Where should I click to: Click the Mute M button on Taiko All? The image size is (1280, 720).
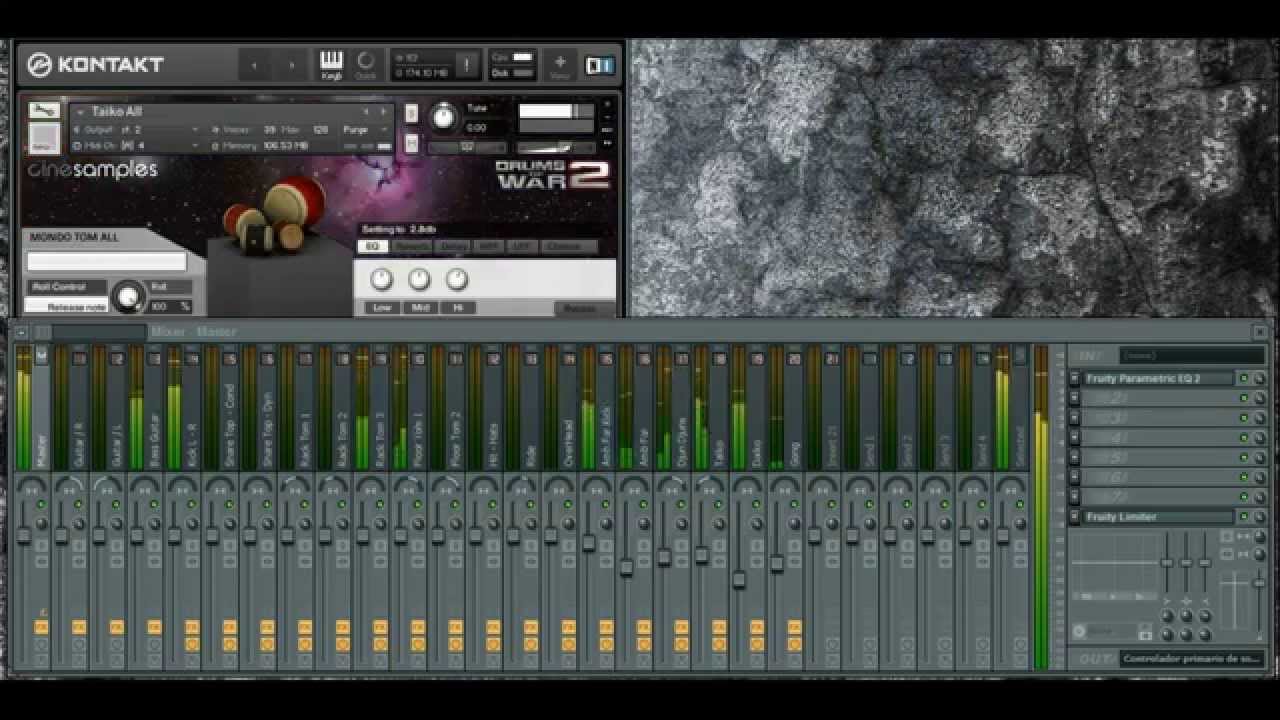point(411,144)
